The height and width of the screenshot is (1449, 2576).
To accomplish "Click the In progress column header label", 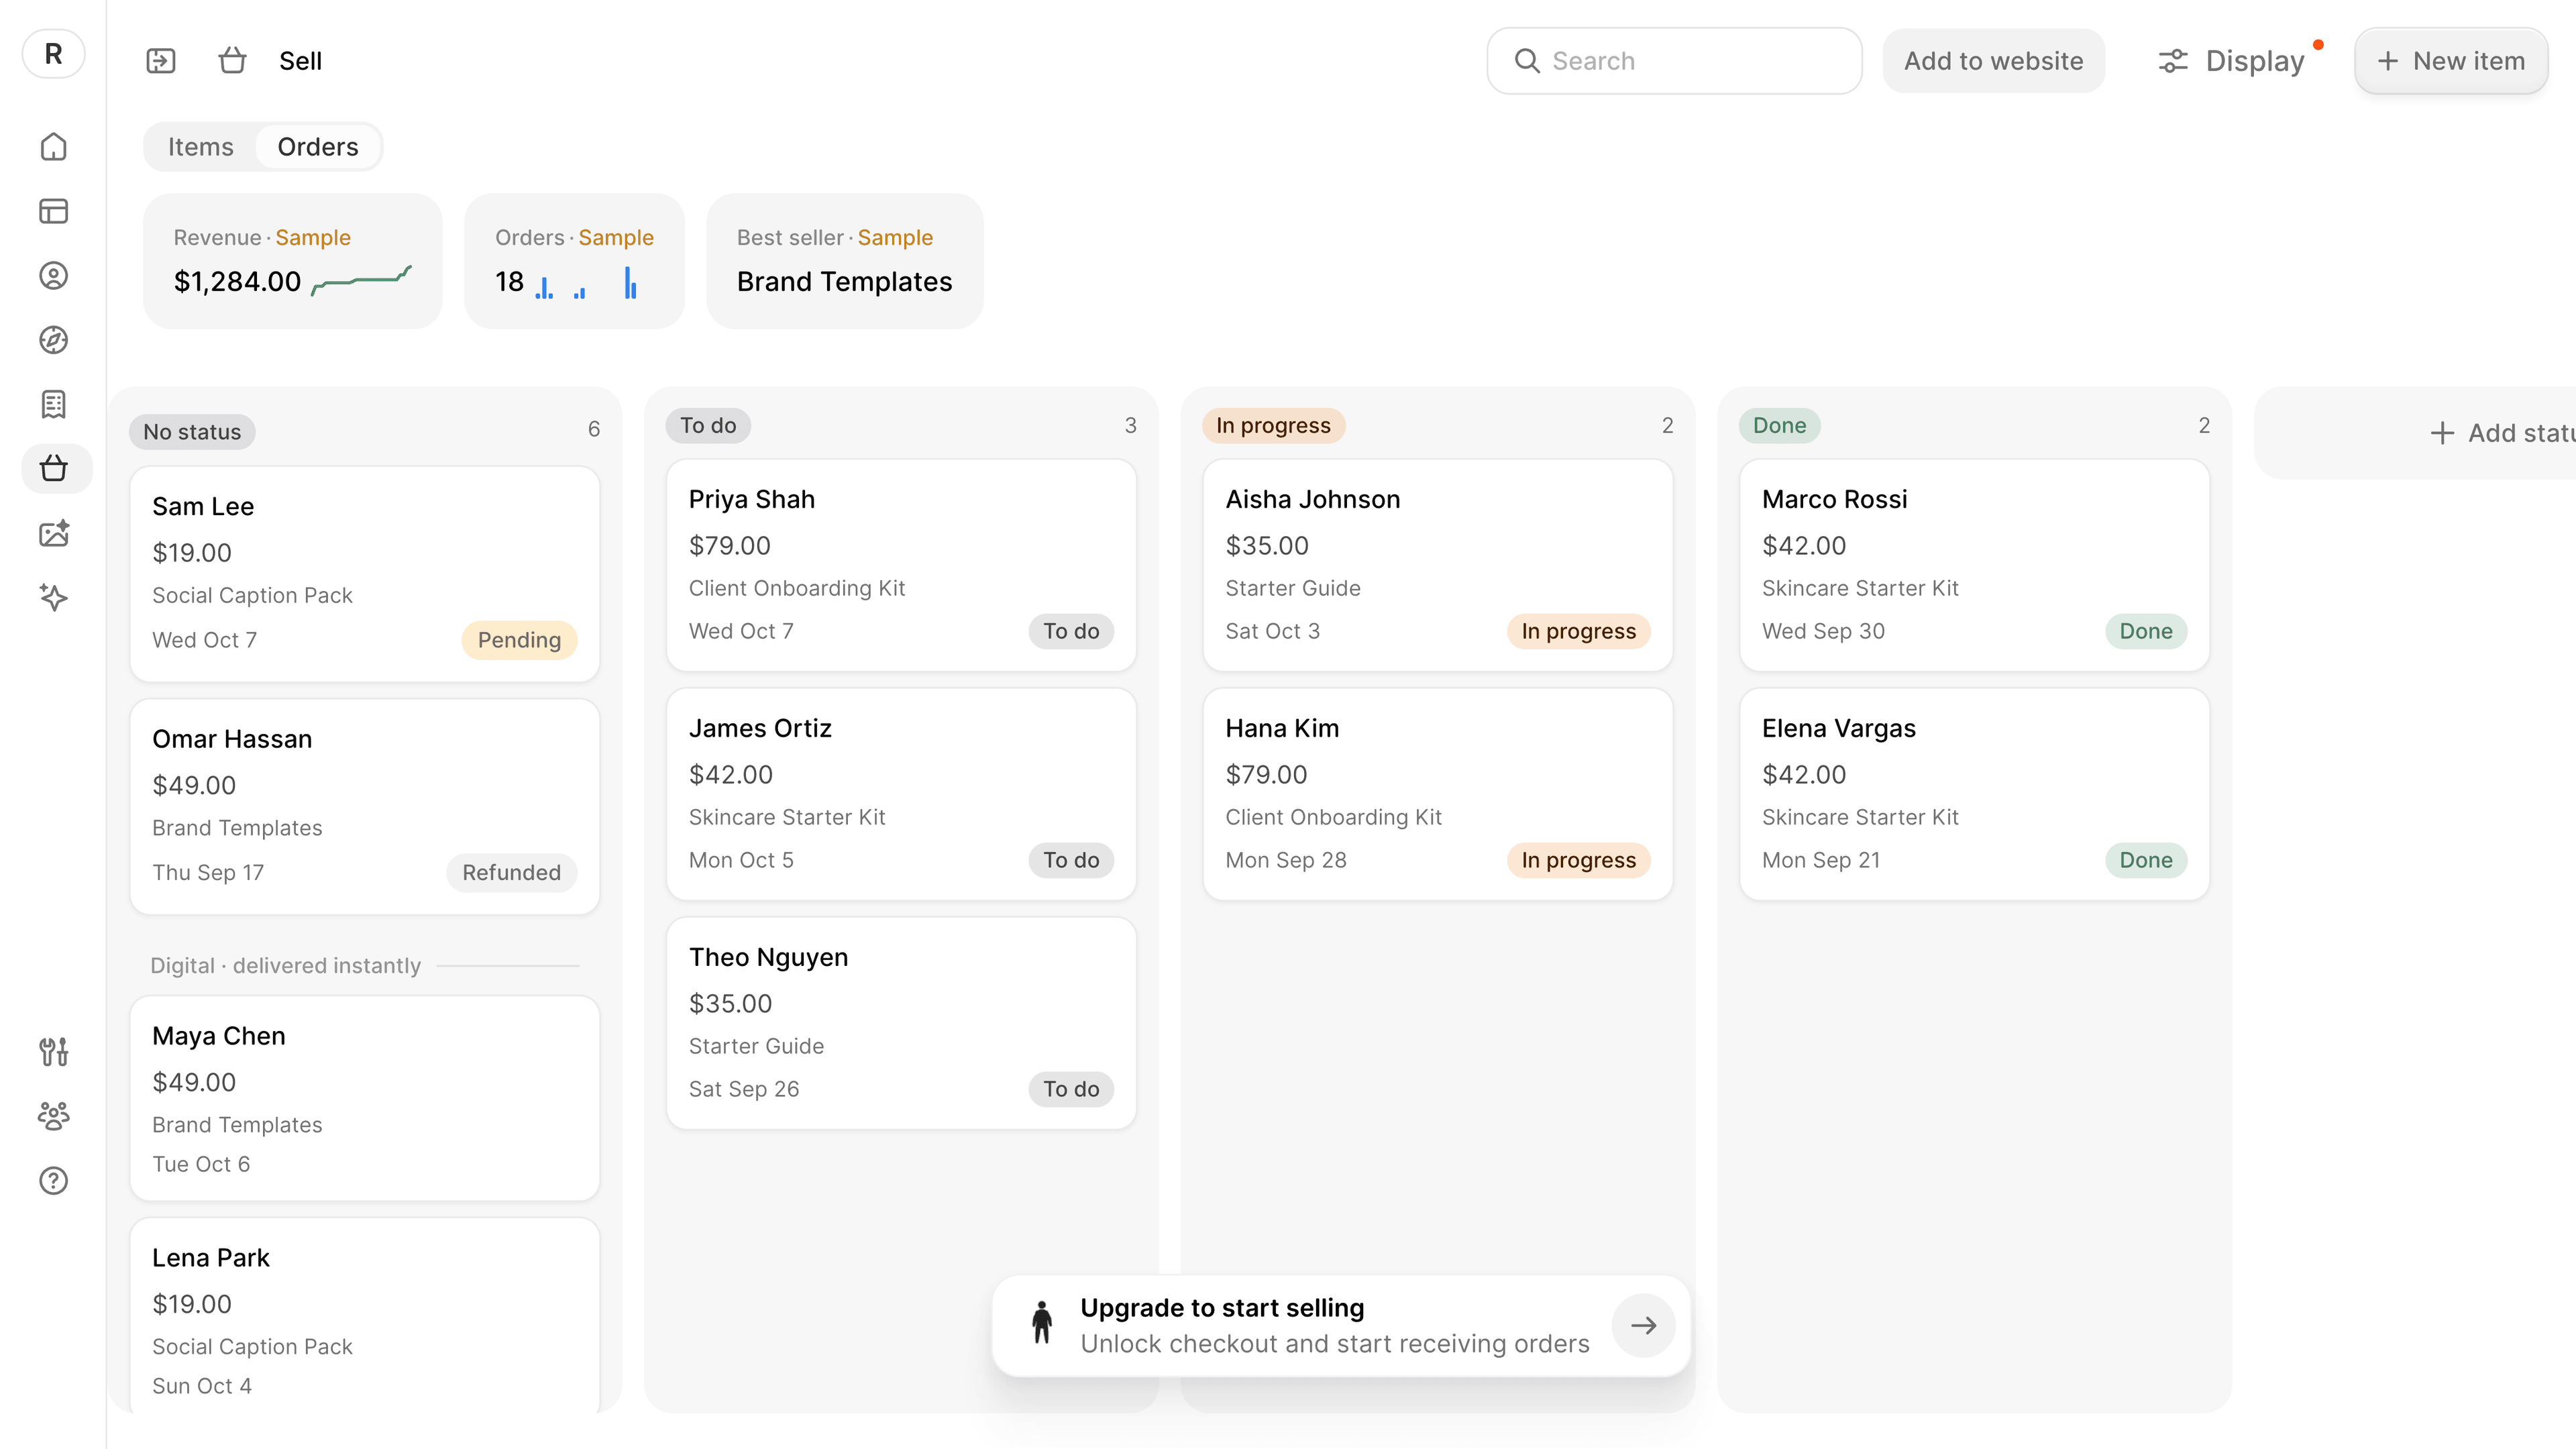I will pyautogui.click(x=1273, y=425).
